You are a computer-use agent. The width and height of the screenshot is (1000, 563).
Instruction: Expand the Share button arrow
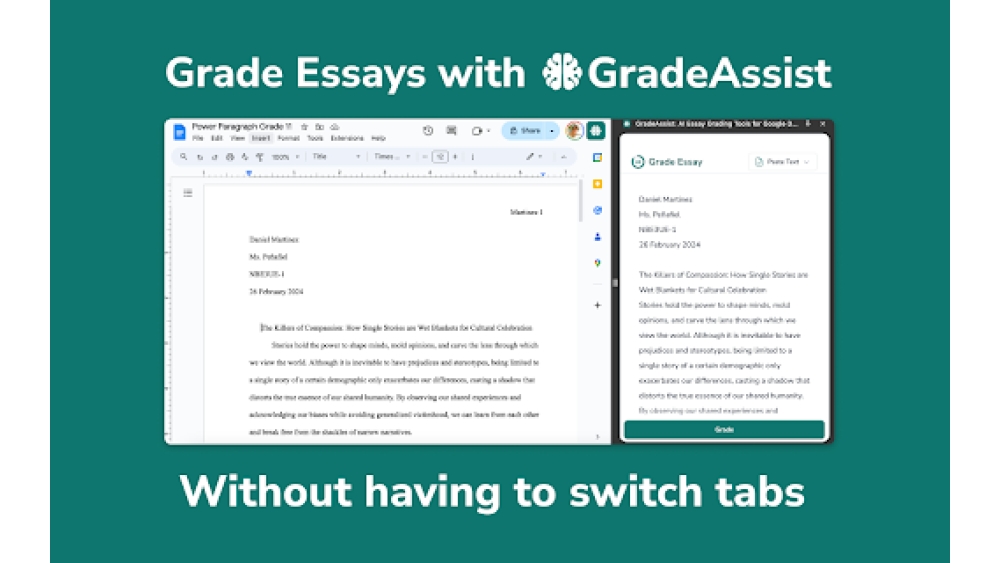pos(552,131)
